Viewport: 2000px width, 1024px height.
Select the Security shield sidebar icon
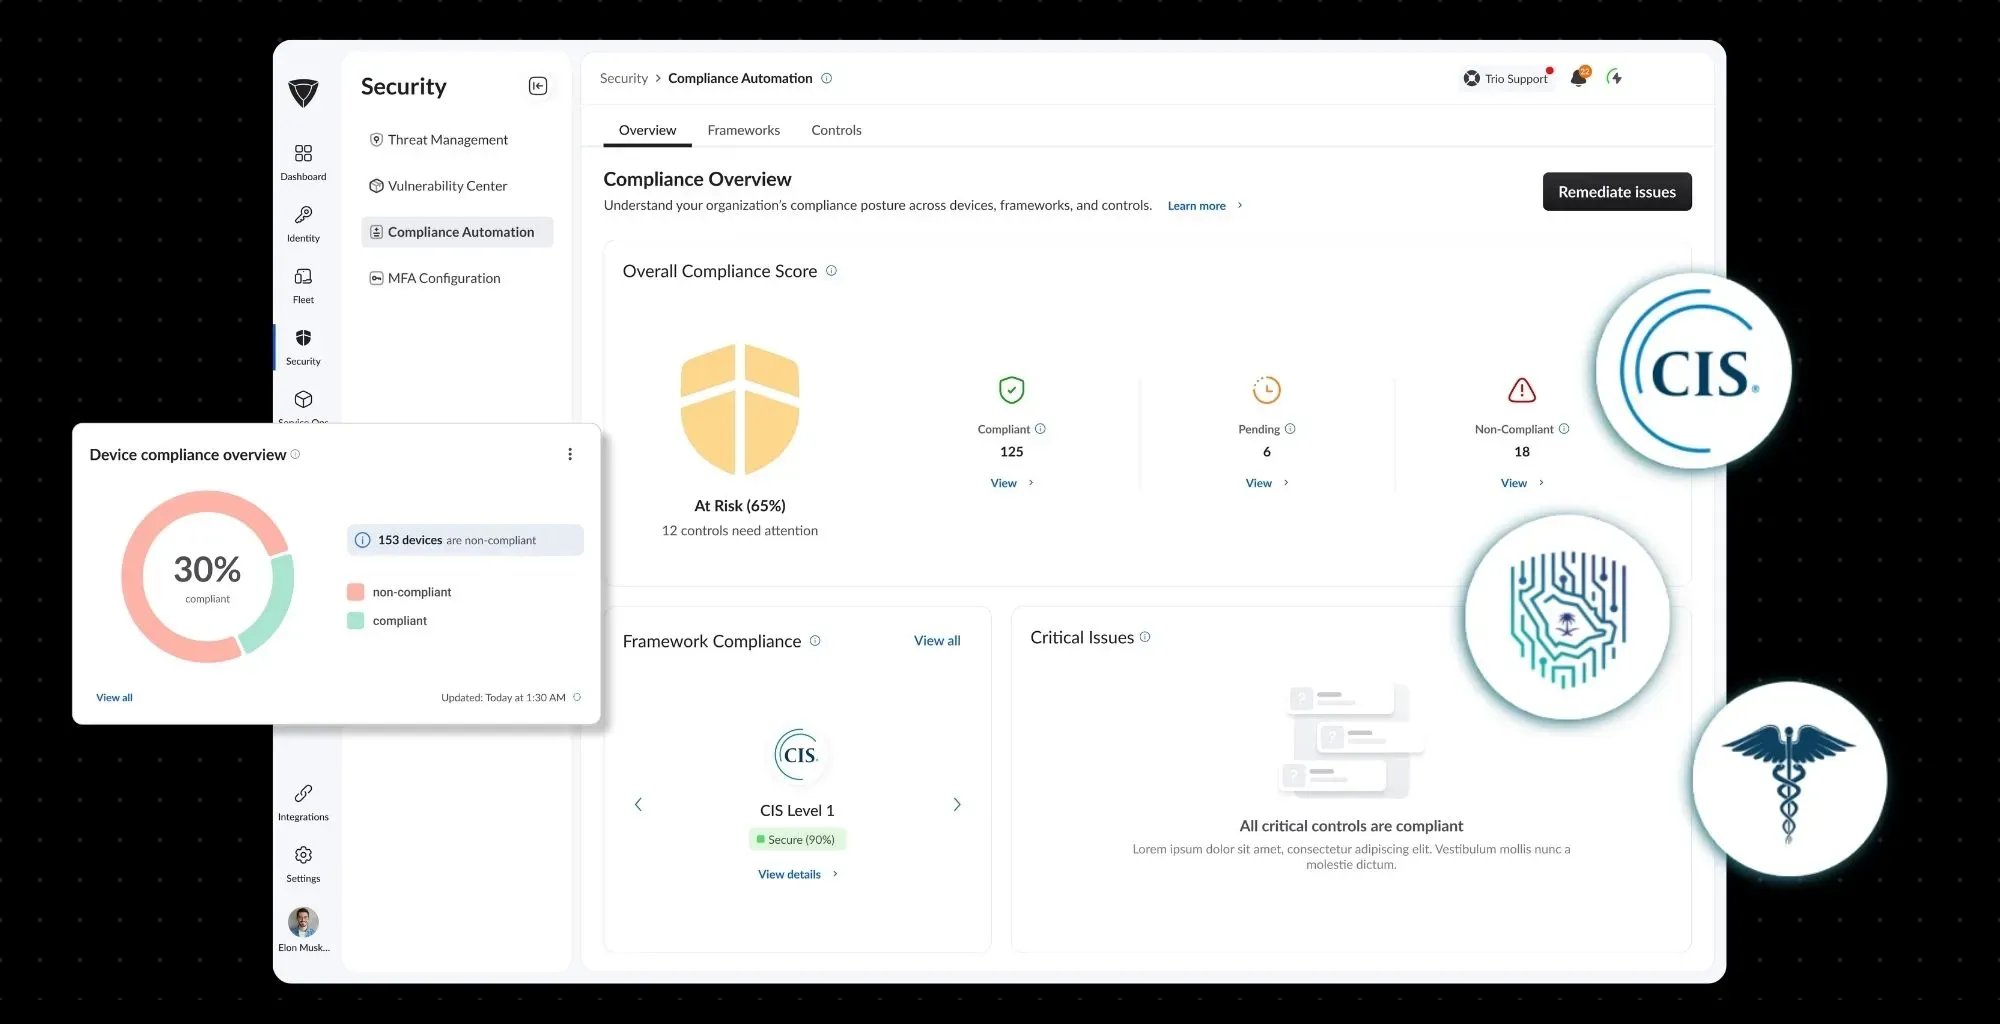click(303, 338)
